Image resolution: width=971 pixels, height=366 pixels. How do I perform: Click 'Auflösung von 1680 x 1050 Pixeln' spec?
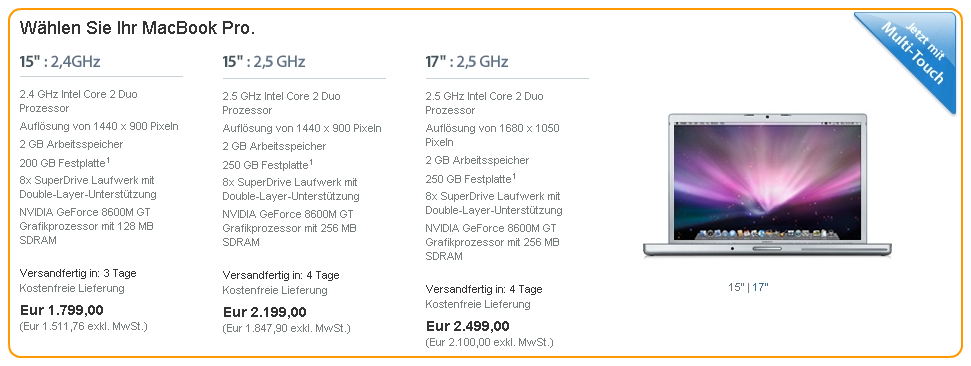tap(492, 135)
